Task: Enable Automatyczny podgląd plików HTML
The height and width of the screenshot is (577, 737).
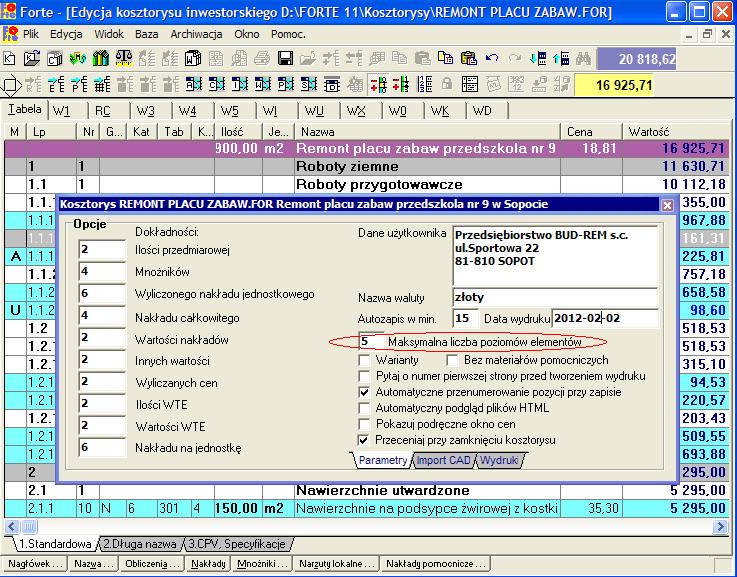Action: pos(364,408)
